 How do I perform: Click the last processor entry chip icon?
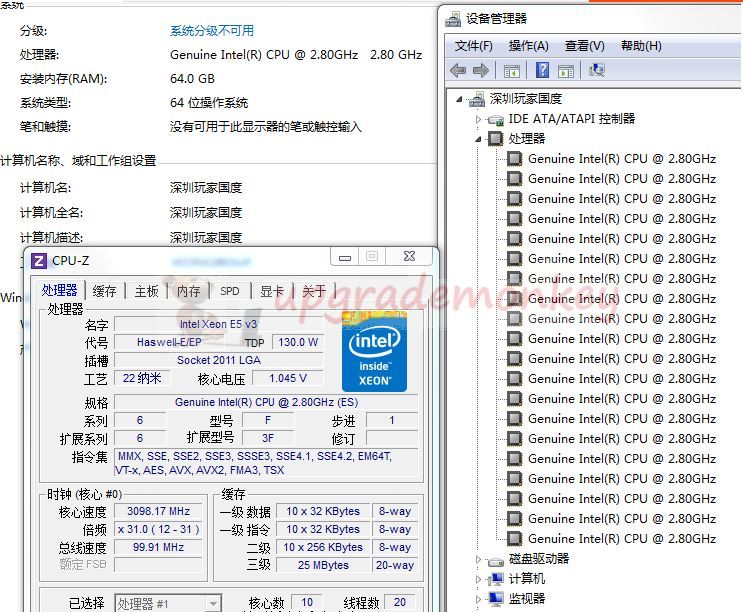515,539
